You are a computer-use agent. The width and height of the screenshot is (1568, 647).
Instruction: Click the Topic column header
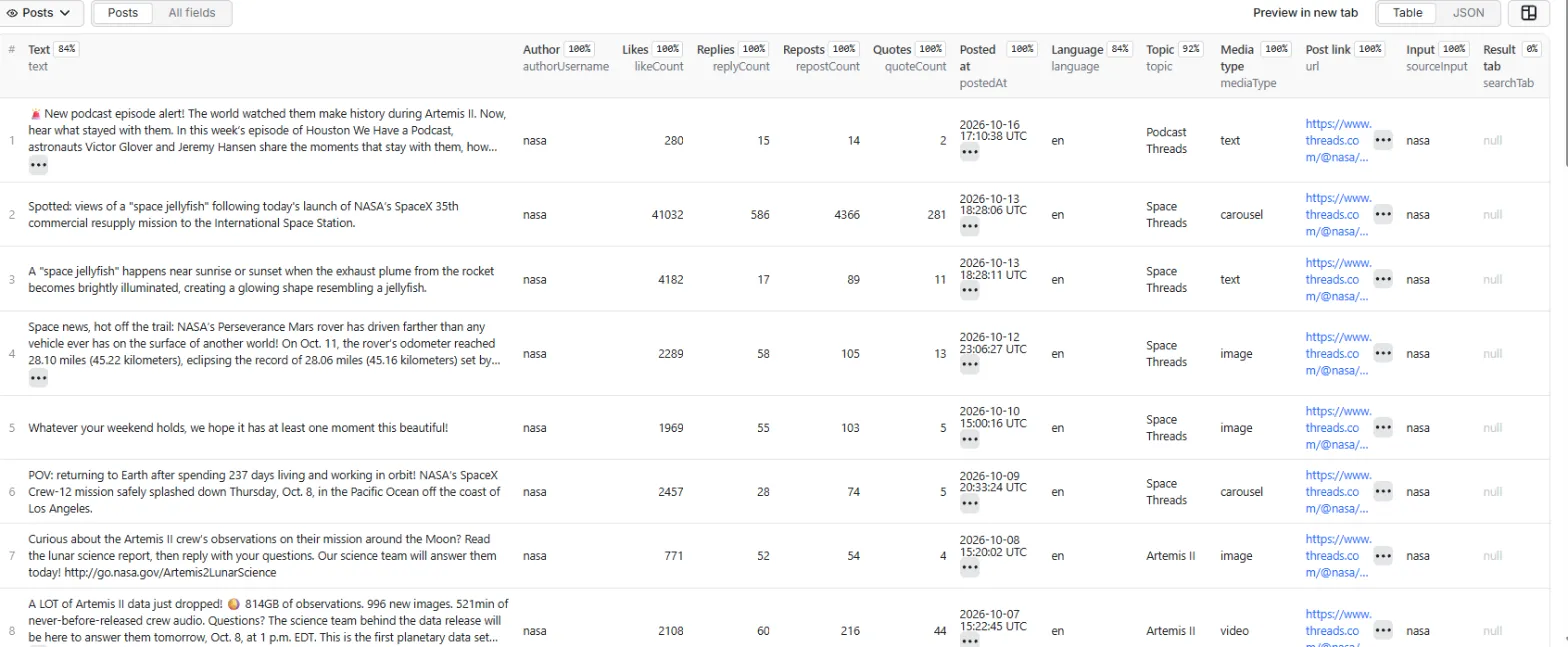click(1160, 49)
